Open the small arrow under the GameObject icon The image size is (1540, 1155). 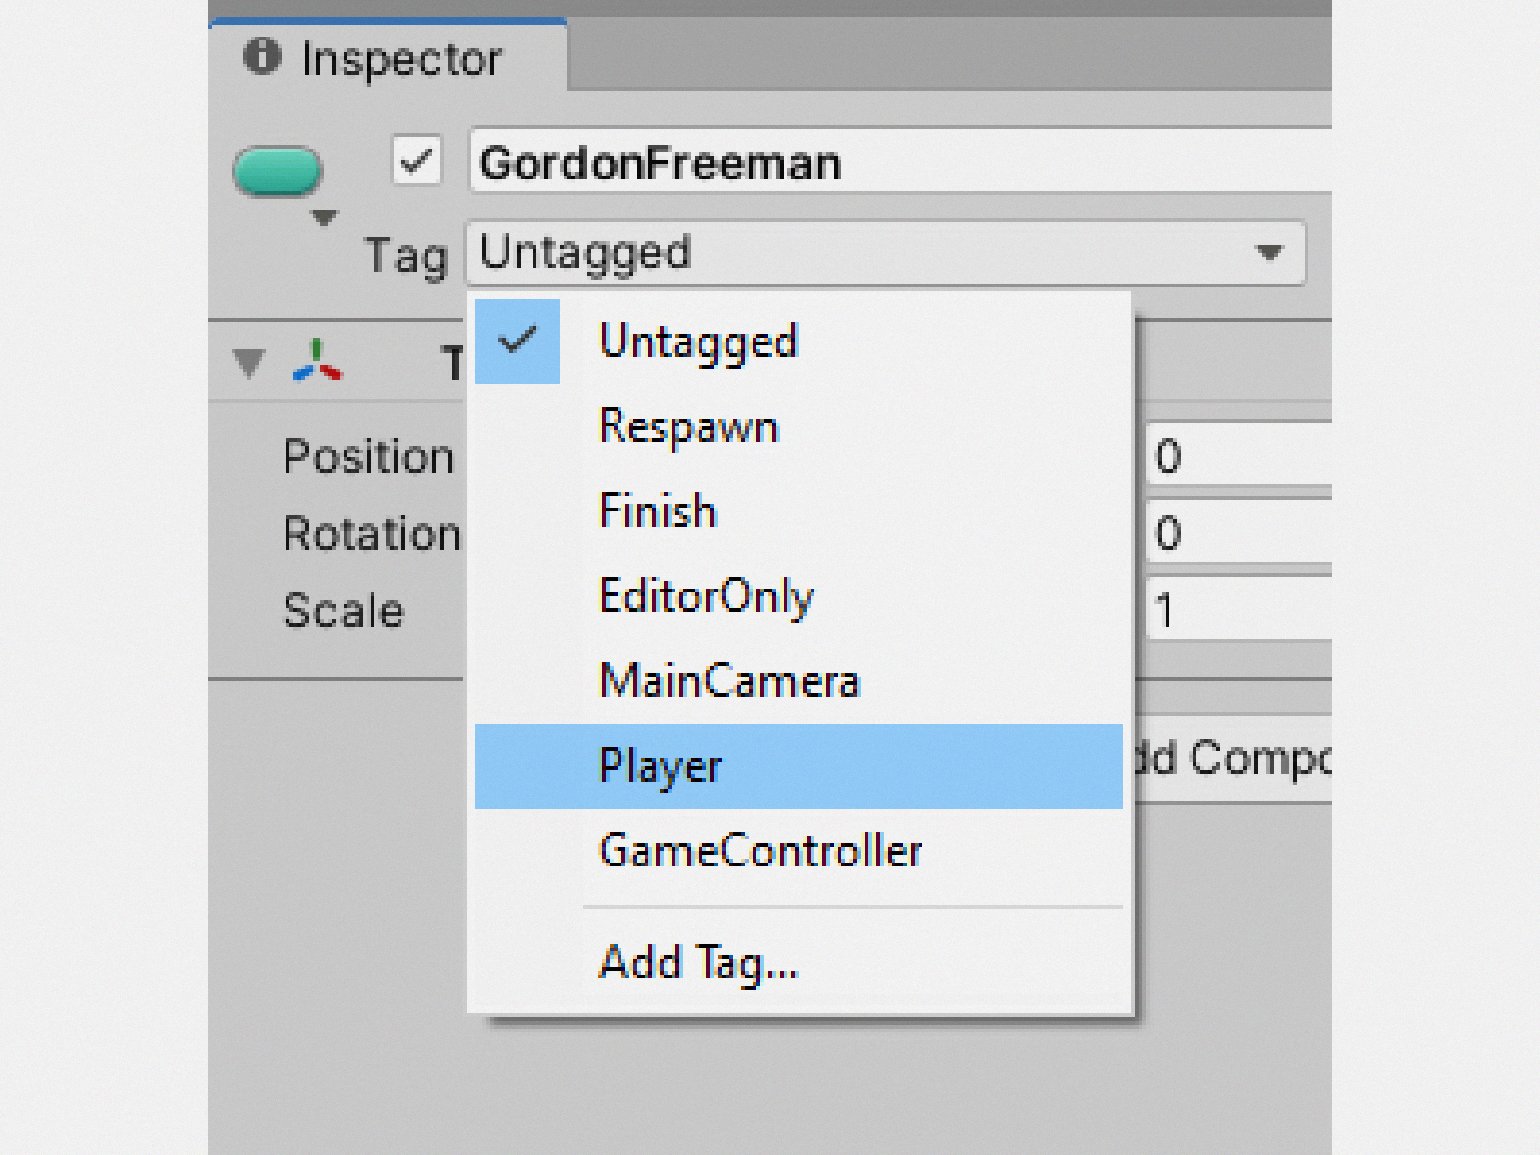point(324,217)
